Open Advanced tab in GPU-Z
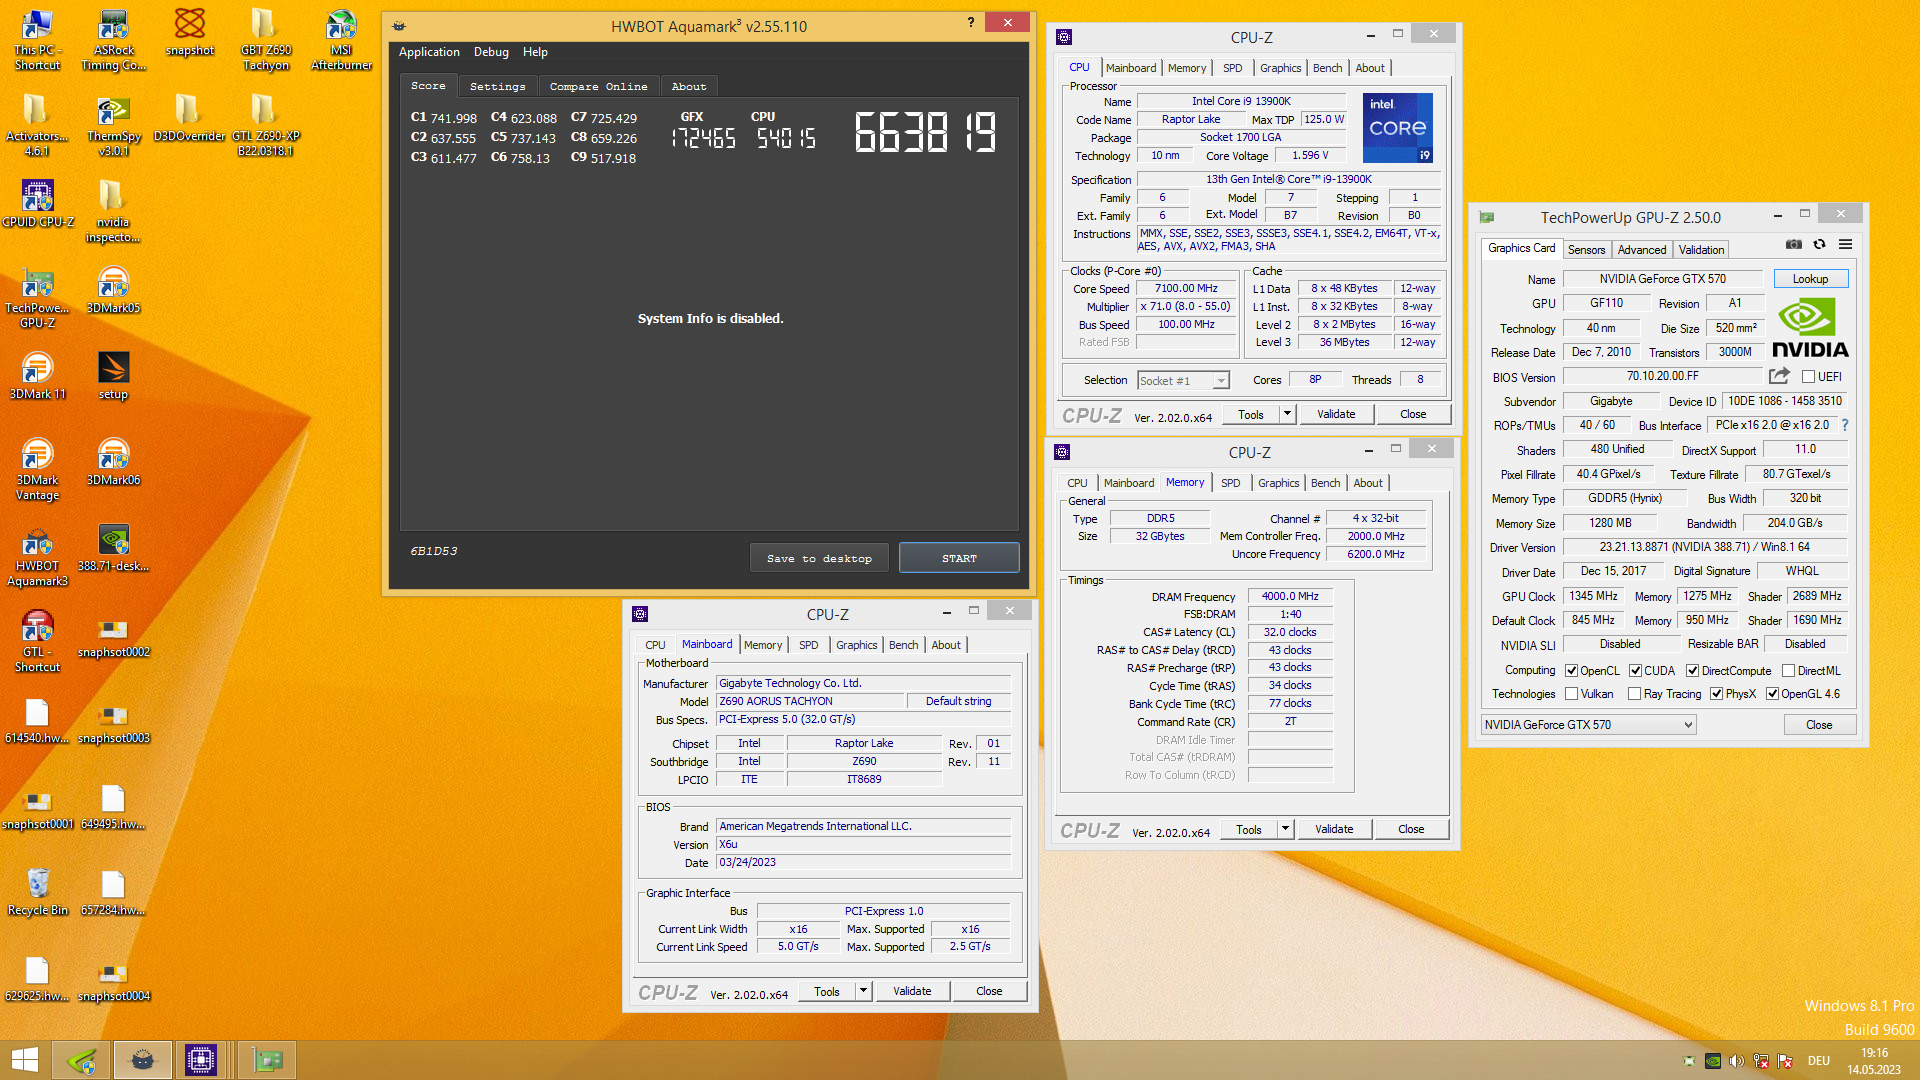Image resolution: width=1920 pixels, height=1080 pixels. click(1641, 250)
